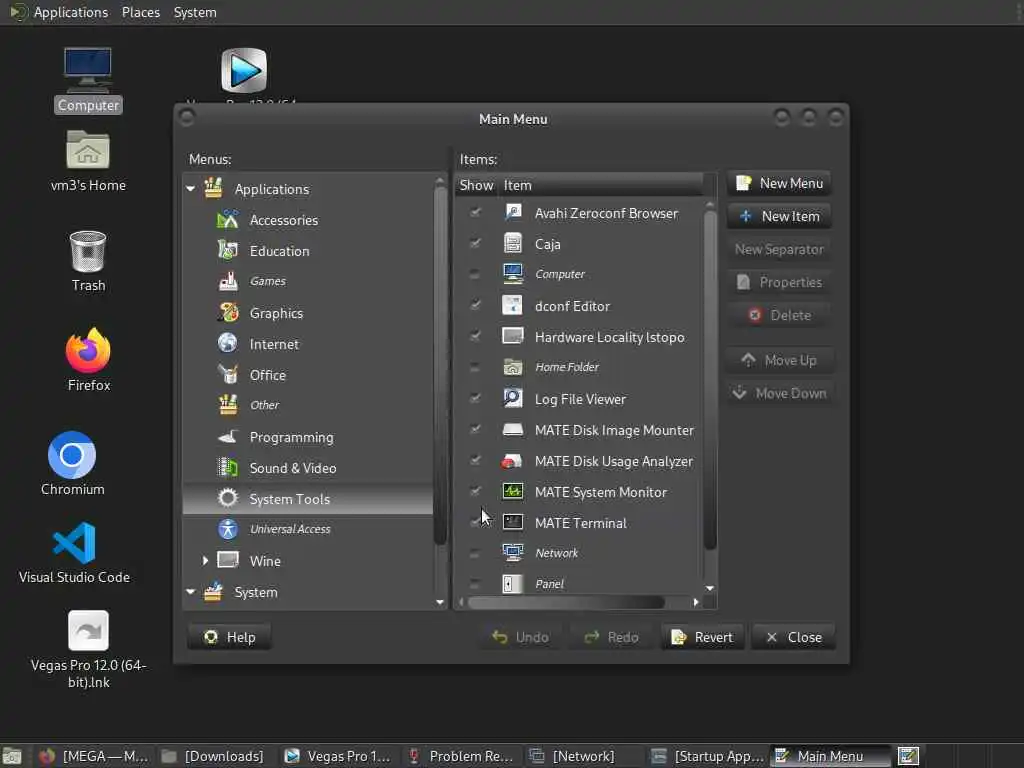Screen dimensions: 1024x768
Task: Collapse the System tree node
Action: pos(190,592)
